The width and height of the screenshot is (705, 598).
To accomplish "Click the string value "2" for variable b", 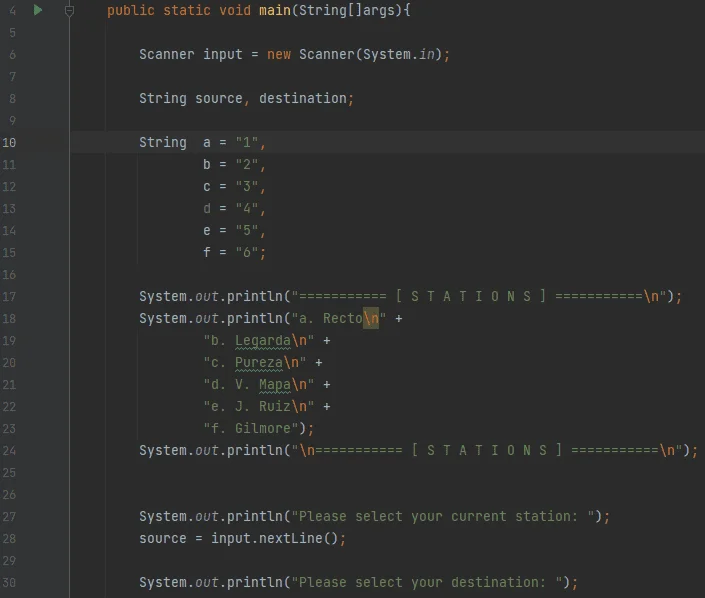I will click(247, 165).
